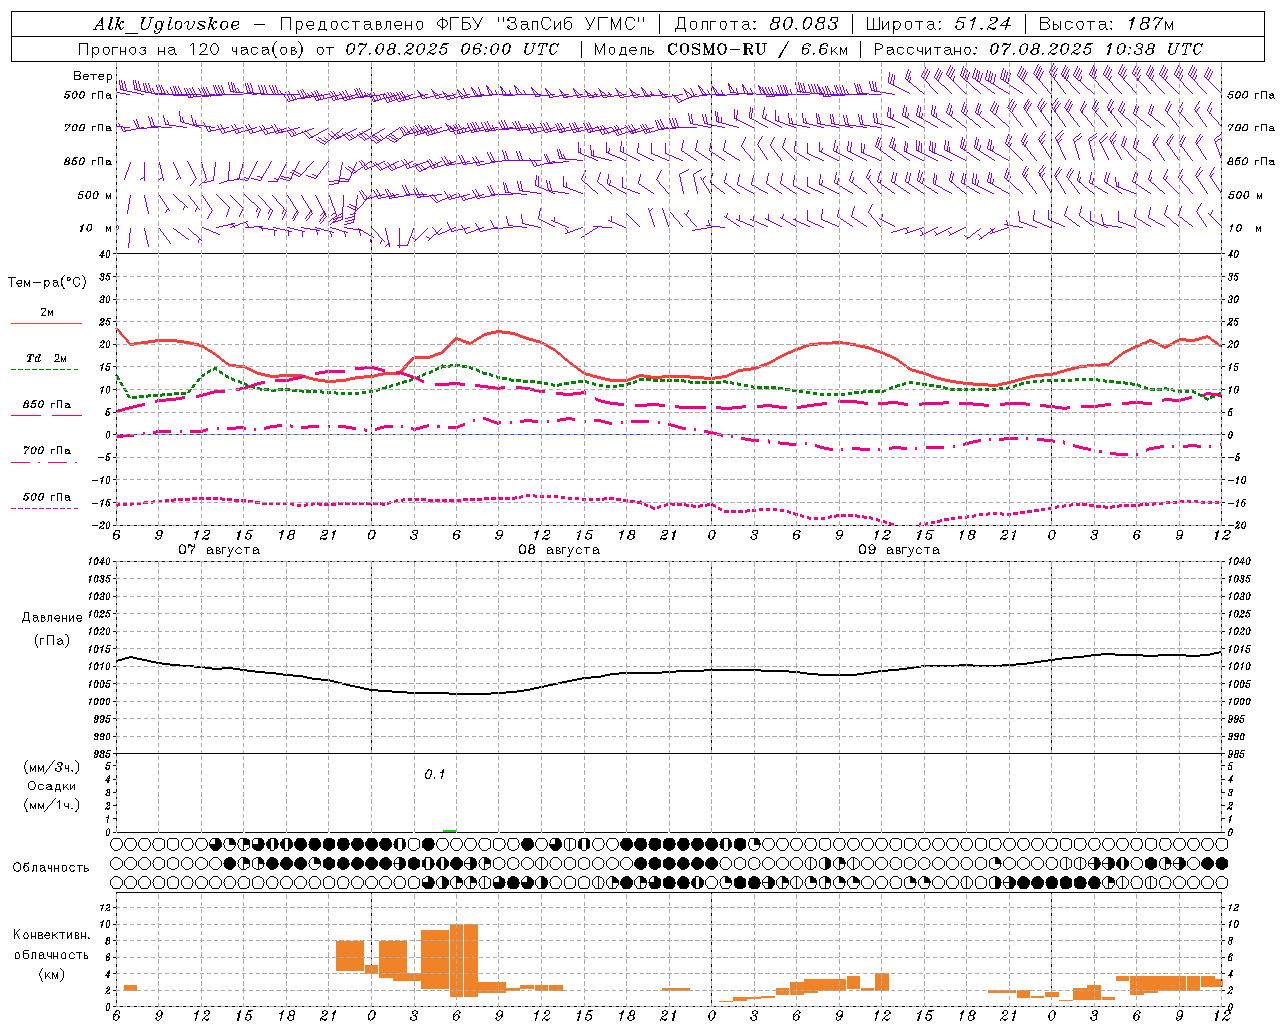Select the Высота: 187м value
The height and width of the screenshot is (1024, 1280).
click(1106, 24)
